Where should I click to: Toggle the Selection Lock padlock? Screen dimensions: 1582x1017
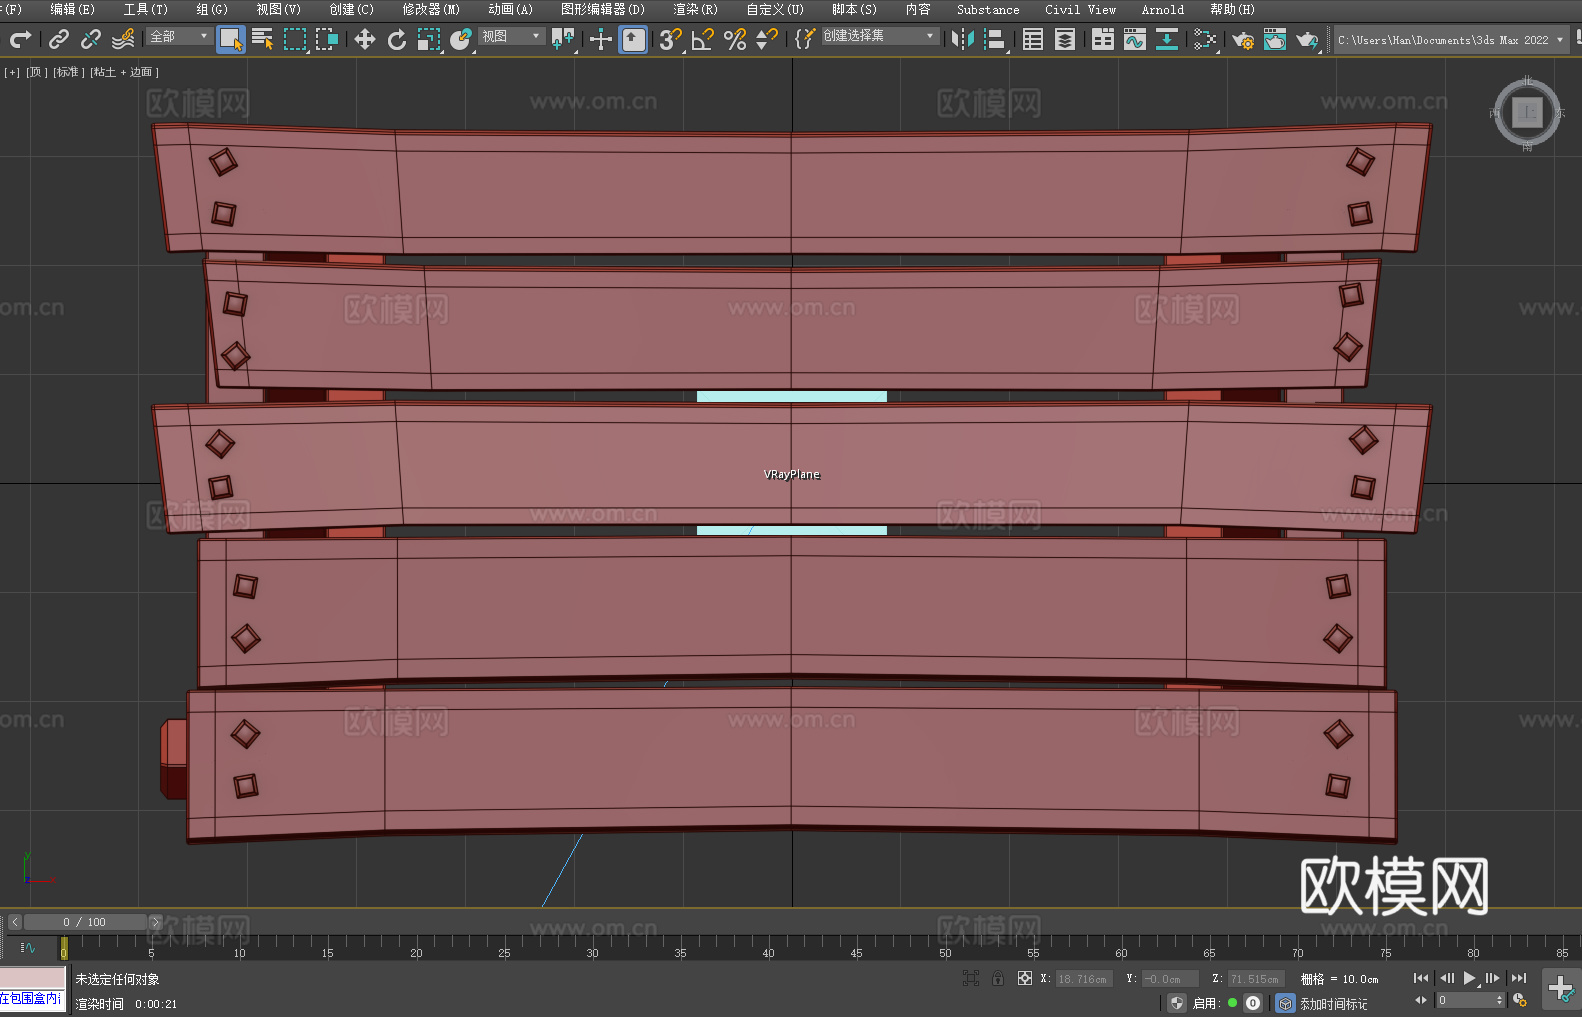[998, 978]
